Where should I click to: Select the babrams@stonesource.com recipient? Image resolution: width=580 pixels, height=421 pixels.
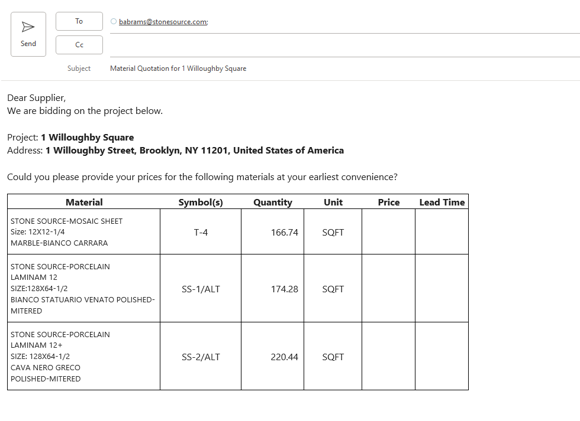163,22
